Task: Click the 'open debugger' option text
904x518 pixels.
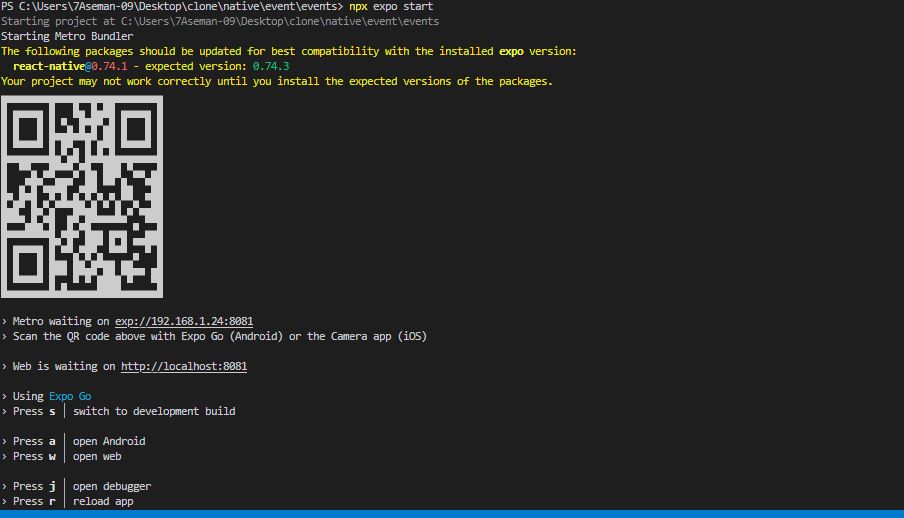Action: (112, 486)
